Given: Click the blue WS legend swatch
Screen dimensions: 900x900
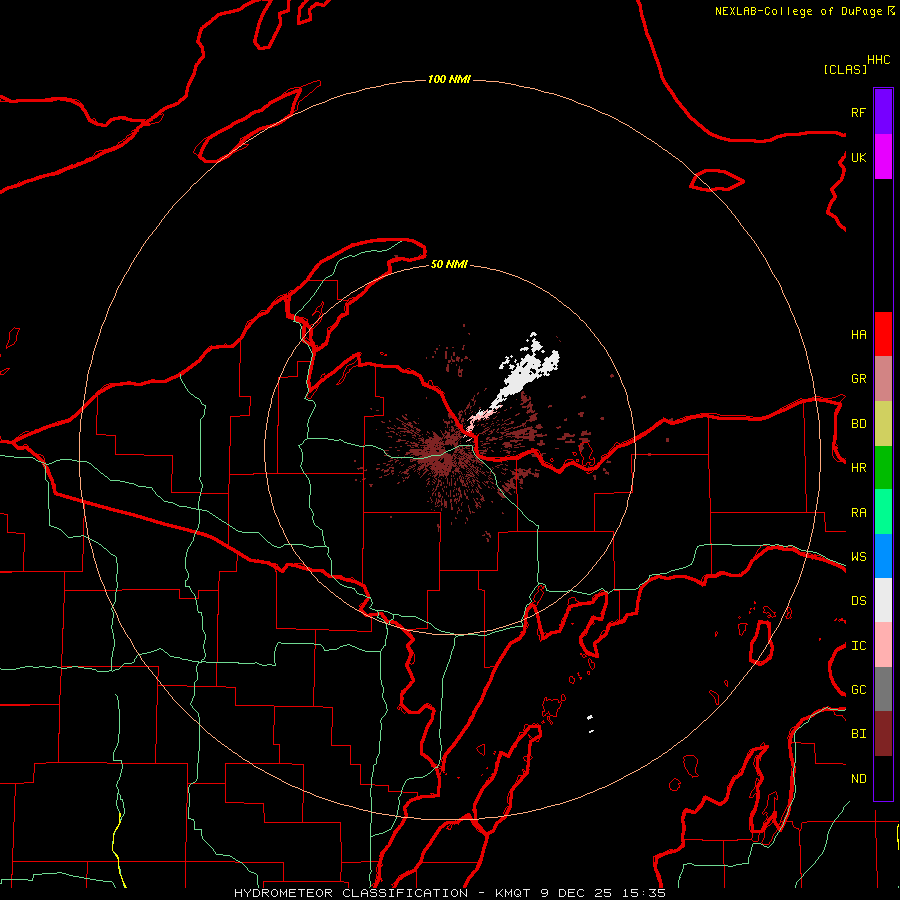Looking at the screenshot, I should click(x=883, y=556).
